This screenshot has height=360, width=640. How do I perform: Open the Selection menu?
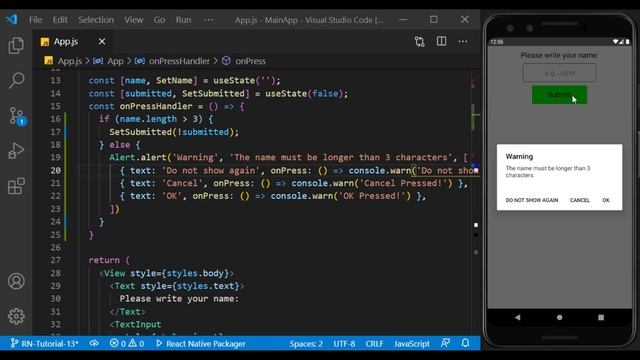coord(96,20)
